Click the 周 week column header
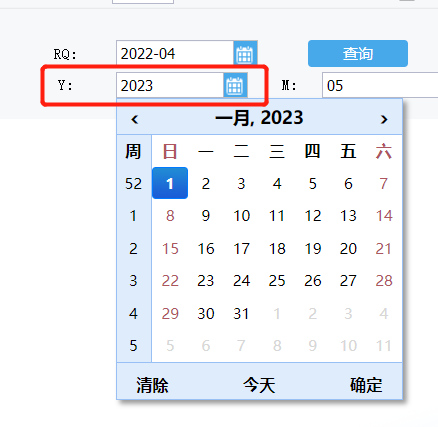 [133, 151]
